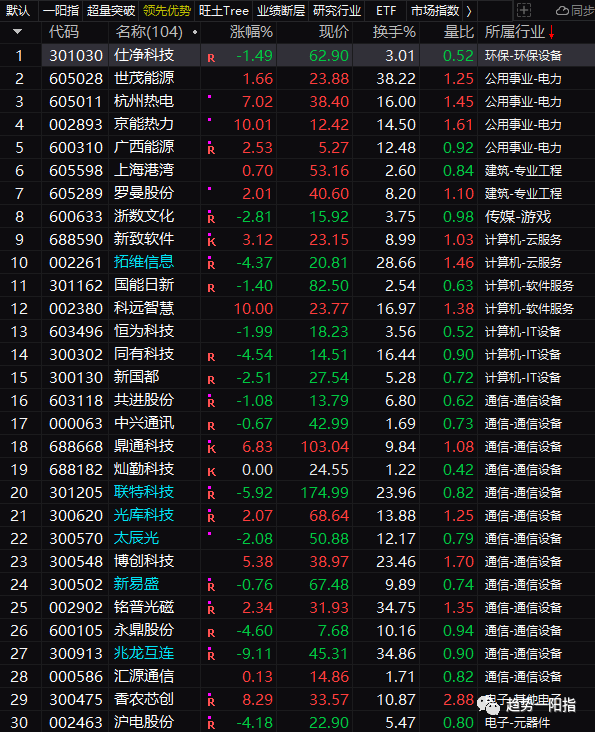The image size is (595, 732).
Task: Open the 旺土Tree tab
Action: pyautogui.click(x=224, y=10)
